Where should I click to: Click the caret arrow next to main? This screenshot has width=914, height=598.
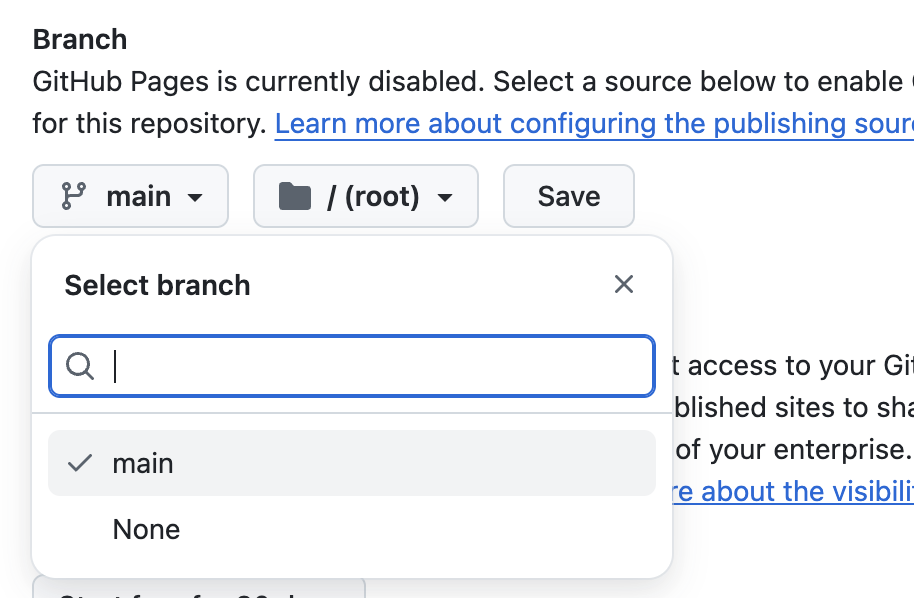click(195, 197)
